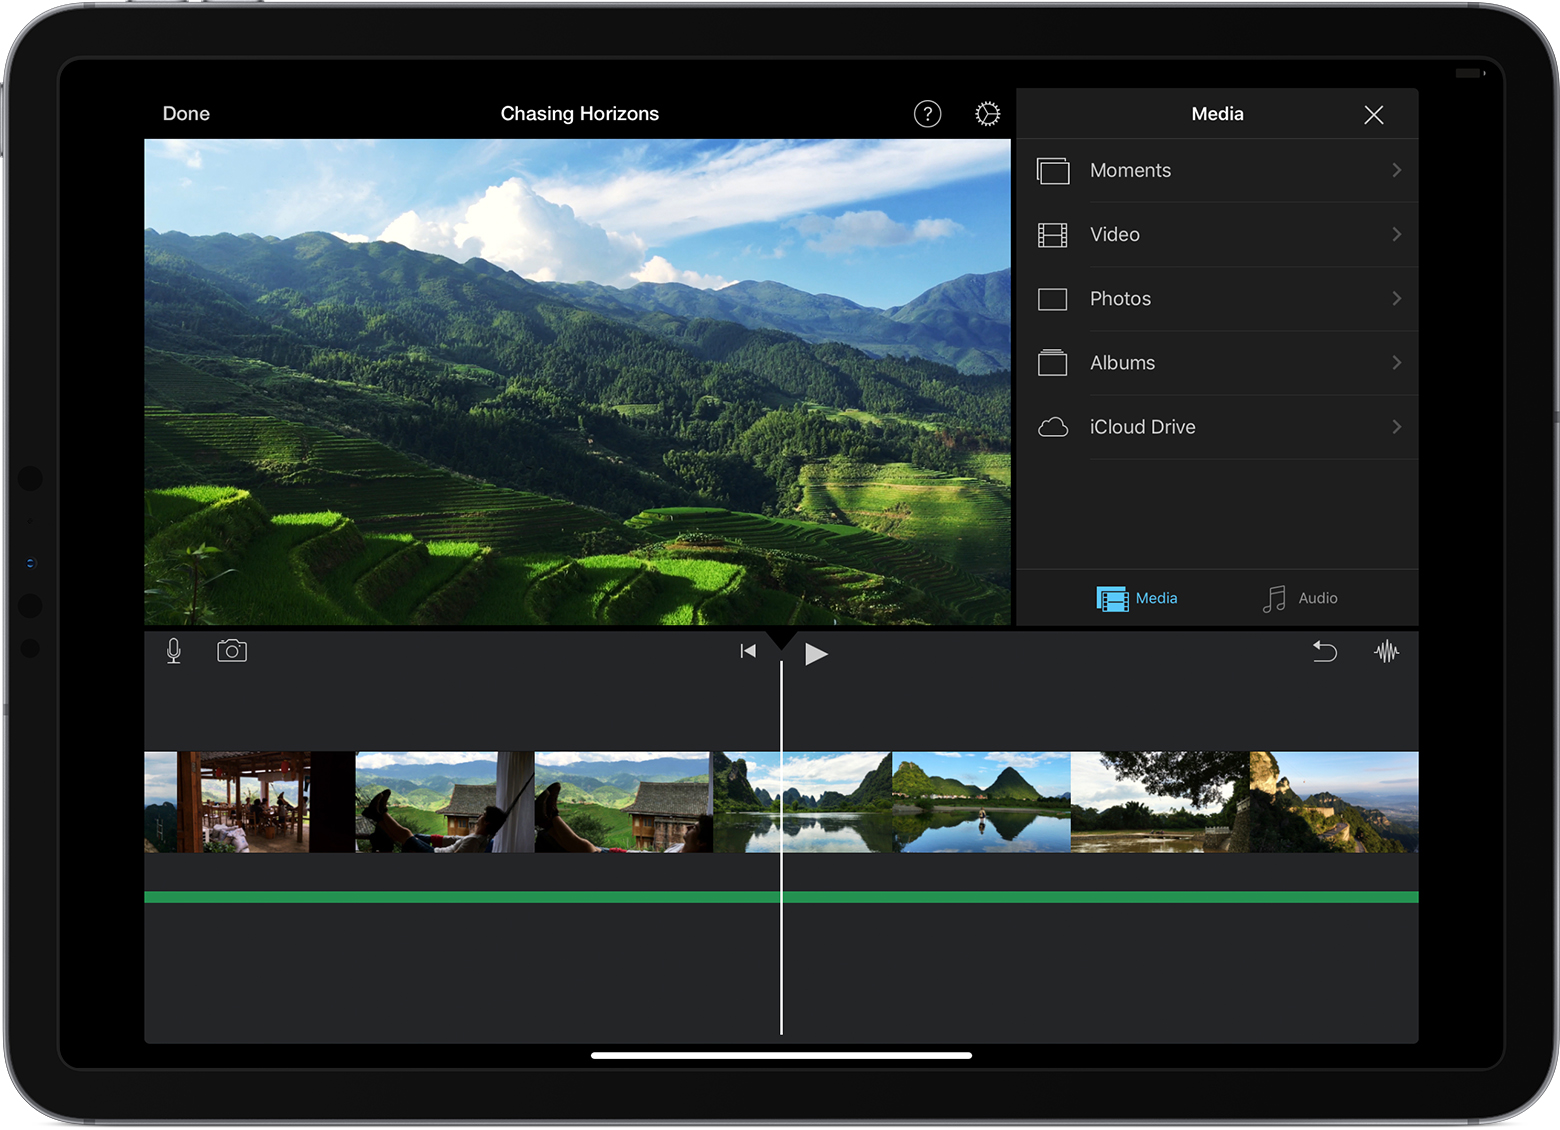This screenshot has width=1560, height=1130.
Task: Open project settings gear icon
Action: point(987,114)
